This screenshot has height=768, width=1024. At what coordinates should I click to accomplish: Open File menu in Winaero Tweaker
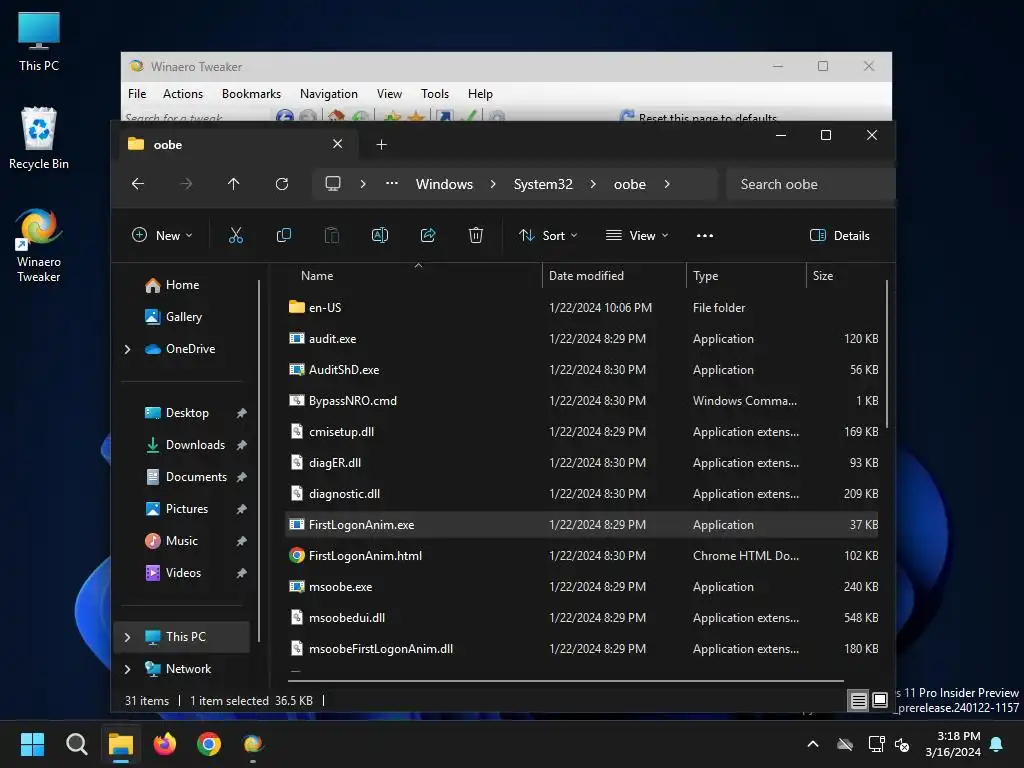(137, 94)
